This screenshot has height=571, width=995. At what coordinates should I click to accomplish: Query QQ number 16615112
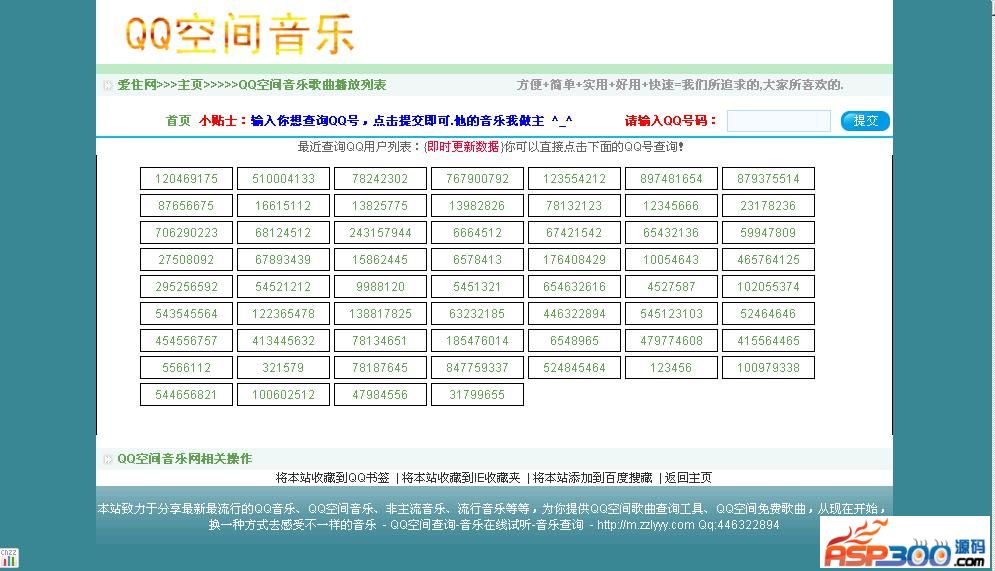(x=284, y=206)
